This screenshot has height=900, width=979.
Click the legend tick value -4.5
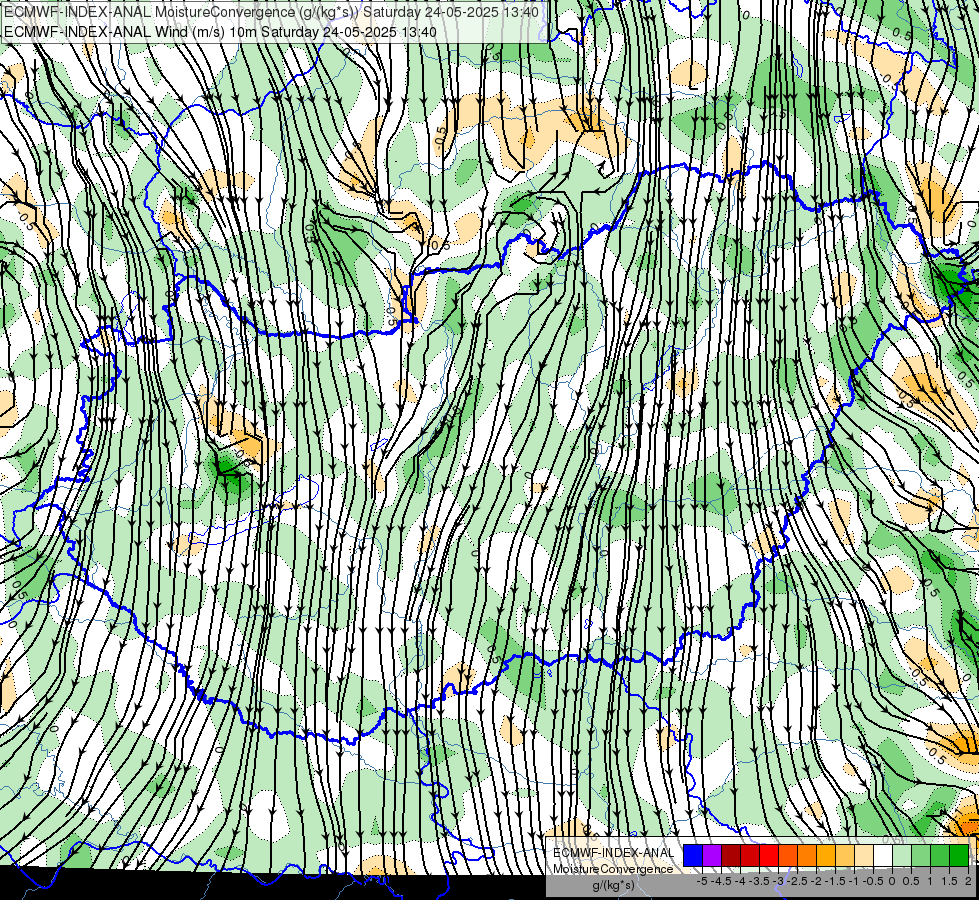[x=721, y=881]
